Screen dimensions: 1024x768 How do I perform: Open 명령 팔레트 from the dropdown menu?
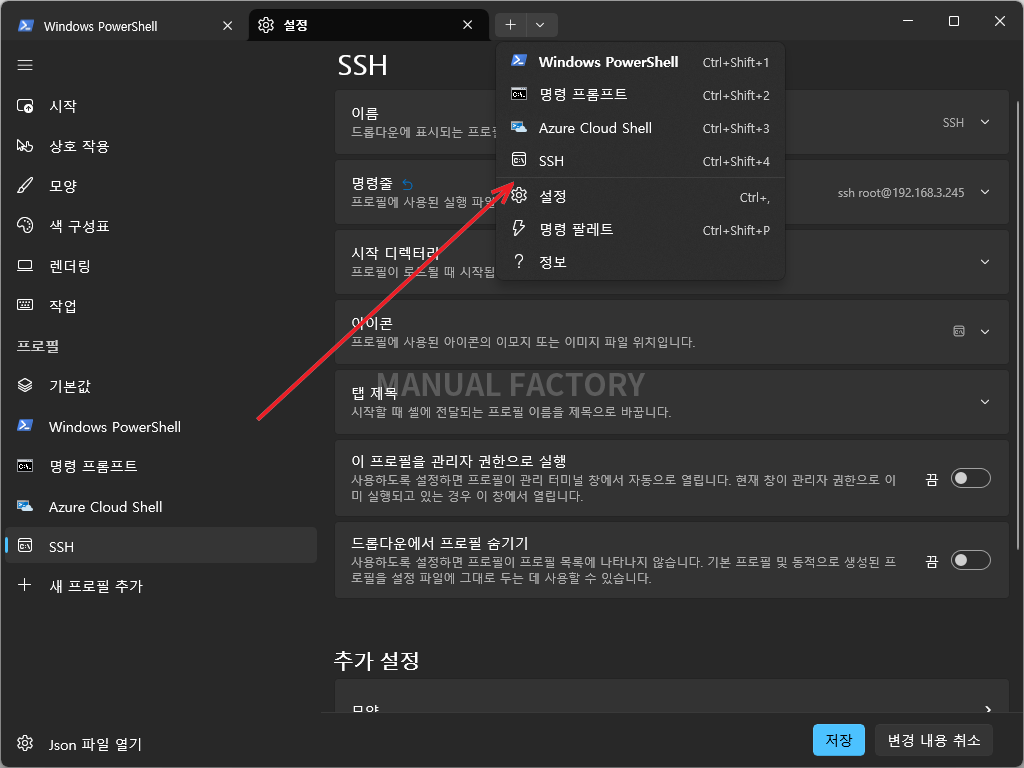(641, 230)
